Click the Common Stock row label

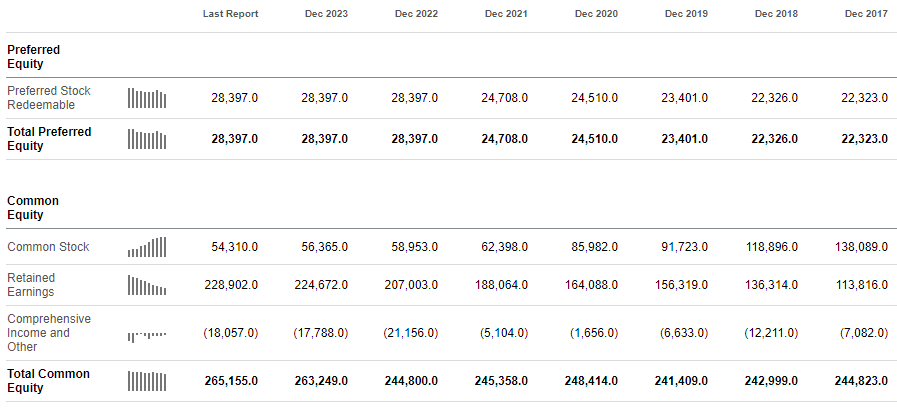(x=48, y=247)
